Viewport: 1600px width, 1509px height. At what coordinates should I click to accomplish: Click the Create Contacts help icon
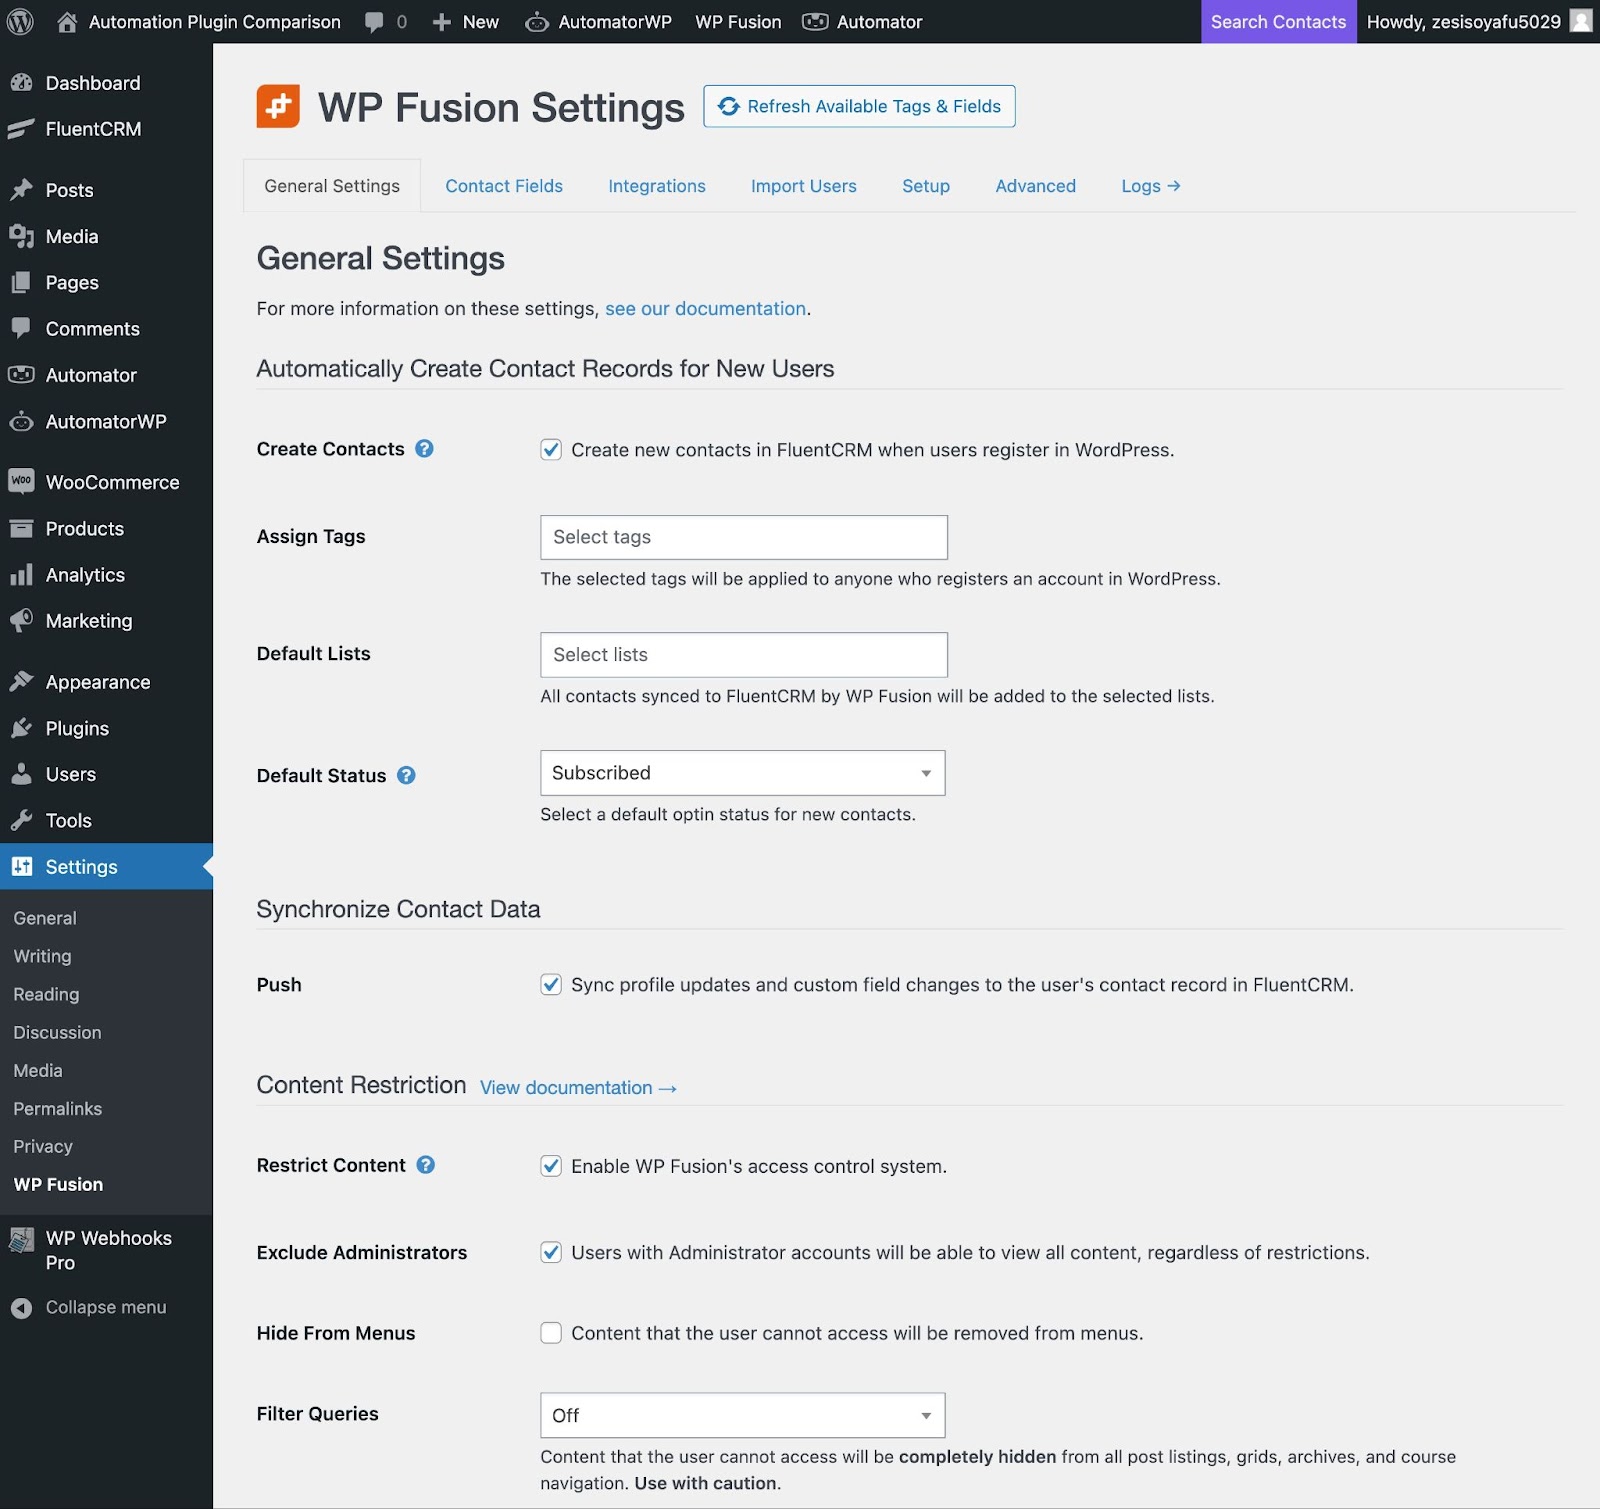(424, 449)
